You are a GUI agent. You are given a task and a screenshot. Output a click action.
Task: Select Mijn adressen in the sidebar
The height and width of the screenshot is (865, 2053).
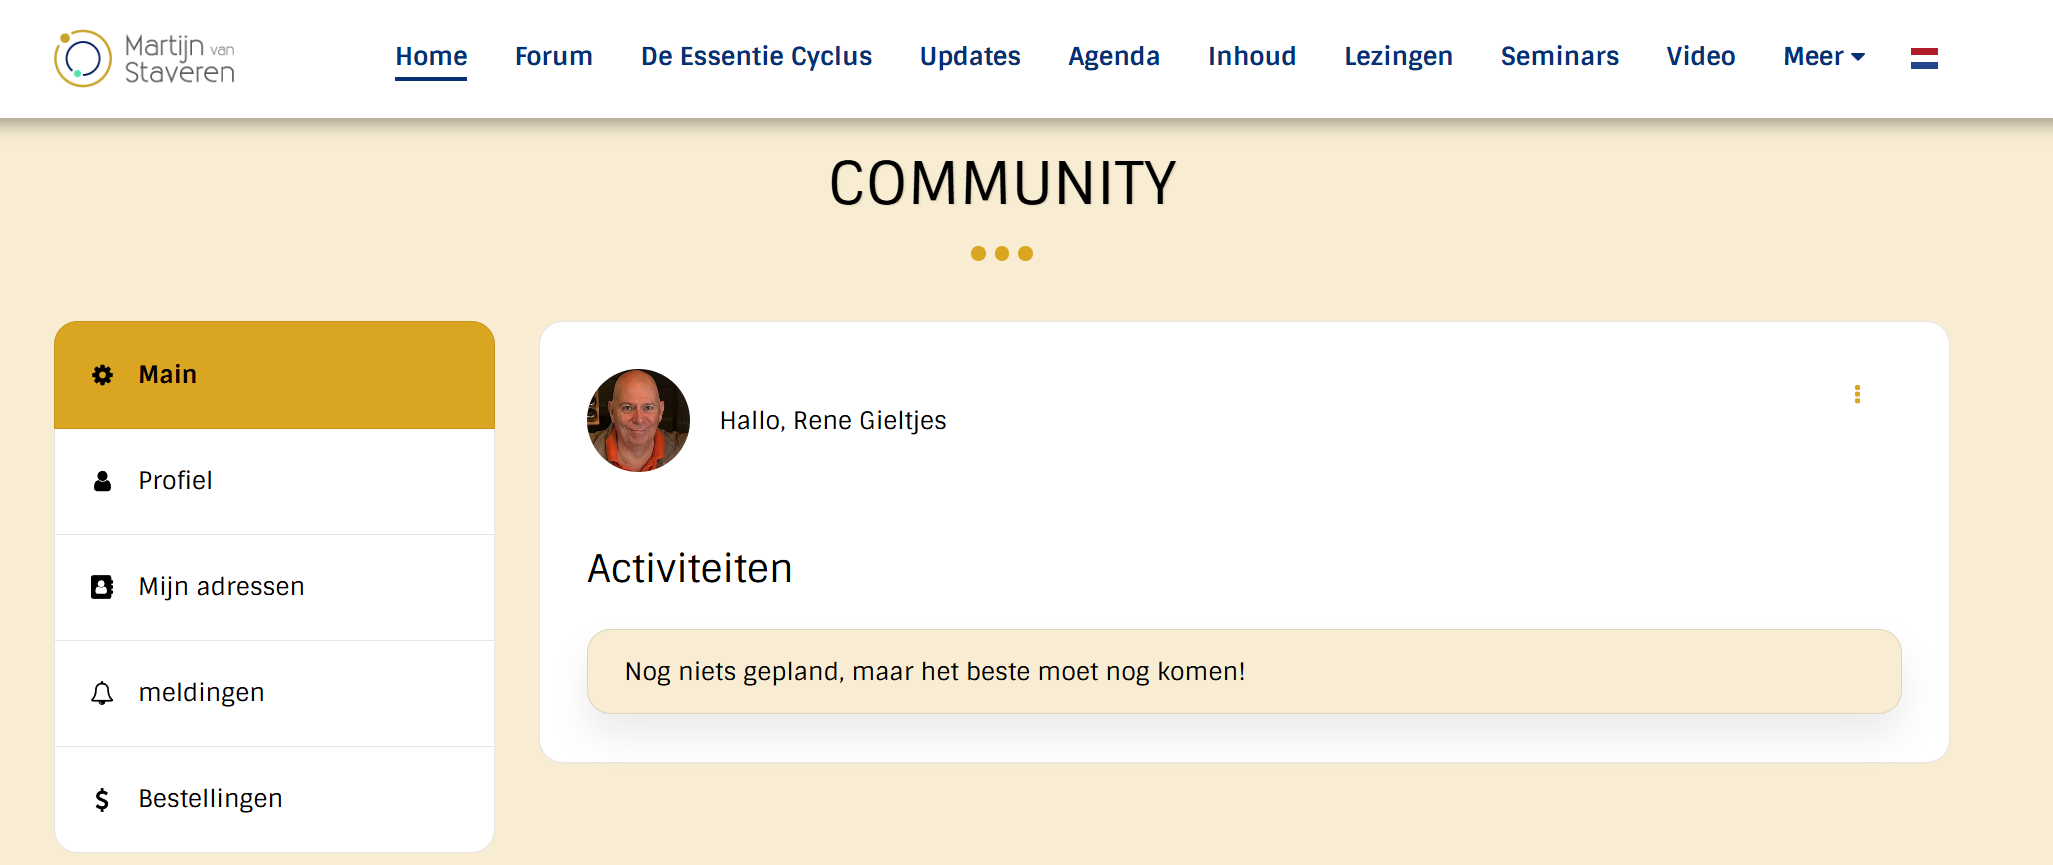222,587
